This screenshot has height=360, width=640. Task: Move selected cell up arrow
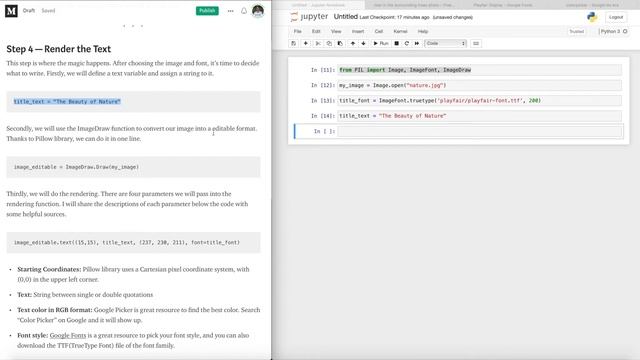pos(353,43)
